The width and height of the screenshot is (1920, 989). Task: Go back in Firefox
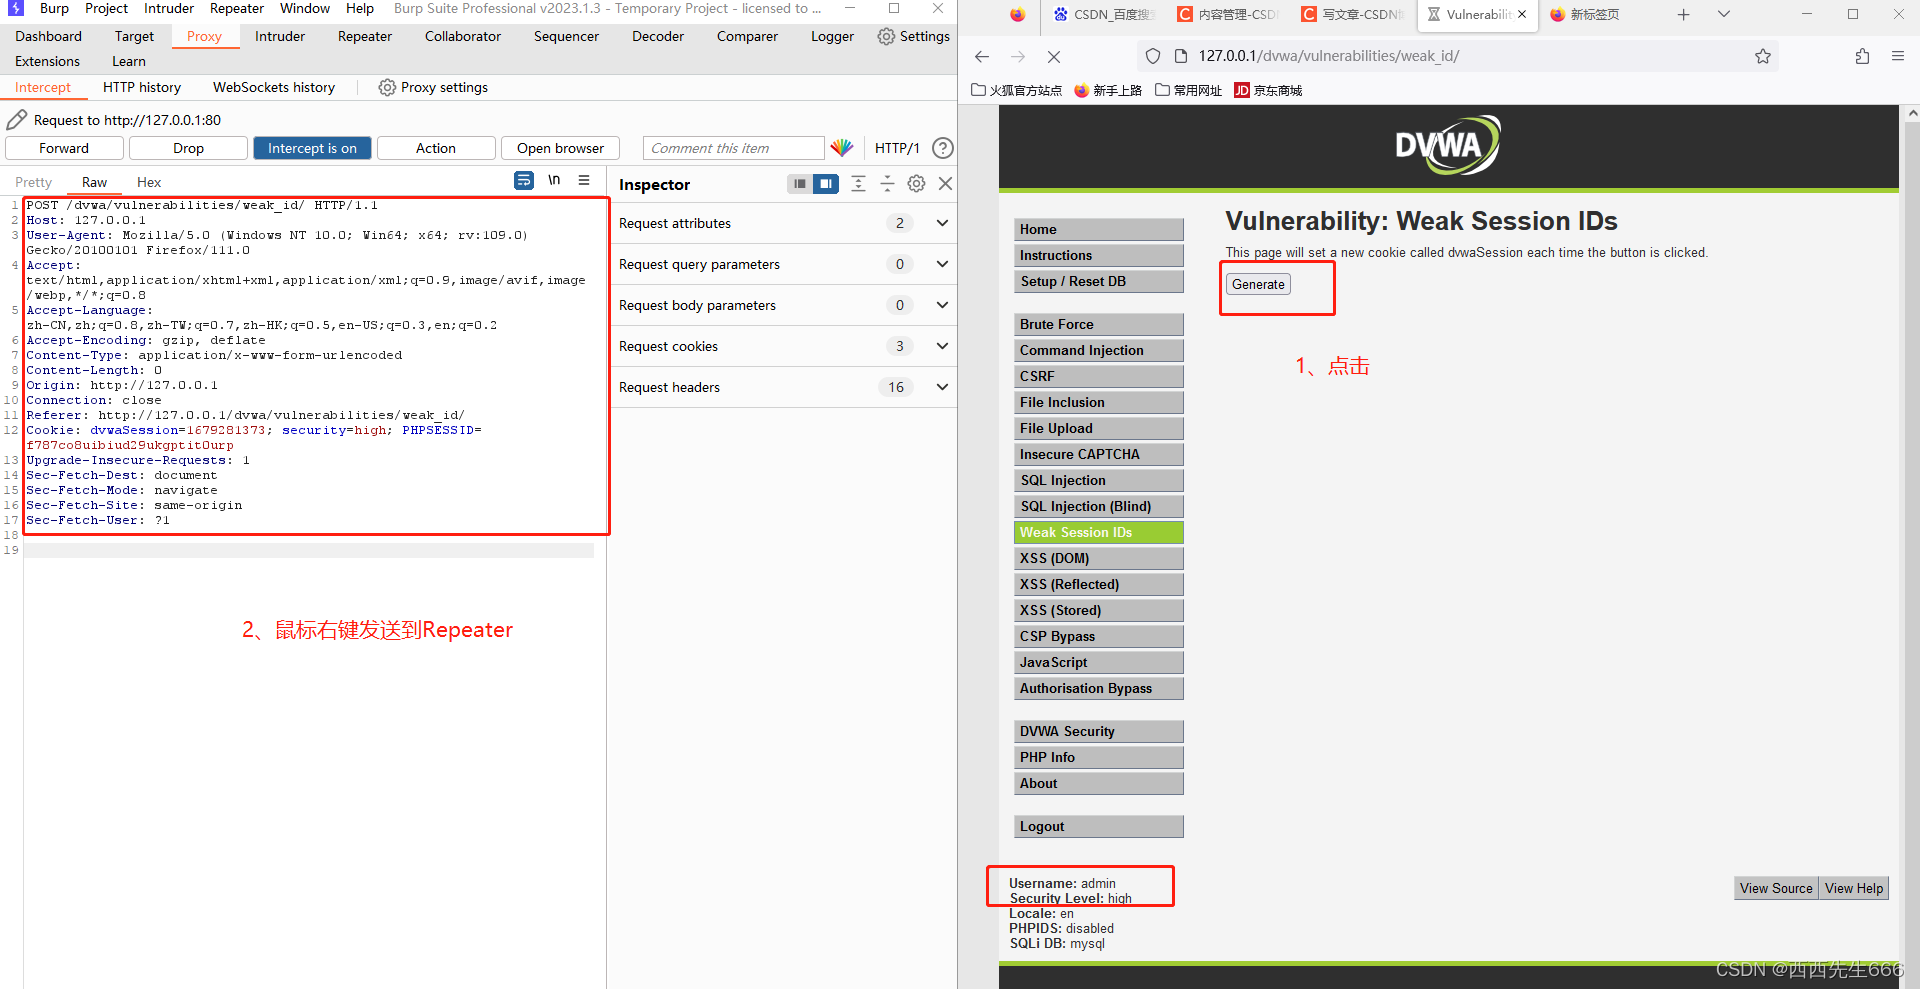pos(982,57)
